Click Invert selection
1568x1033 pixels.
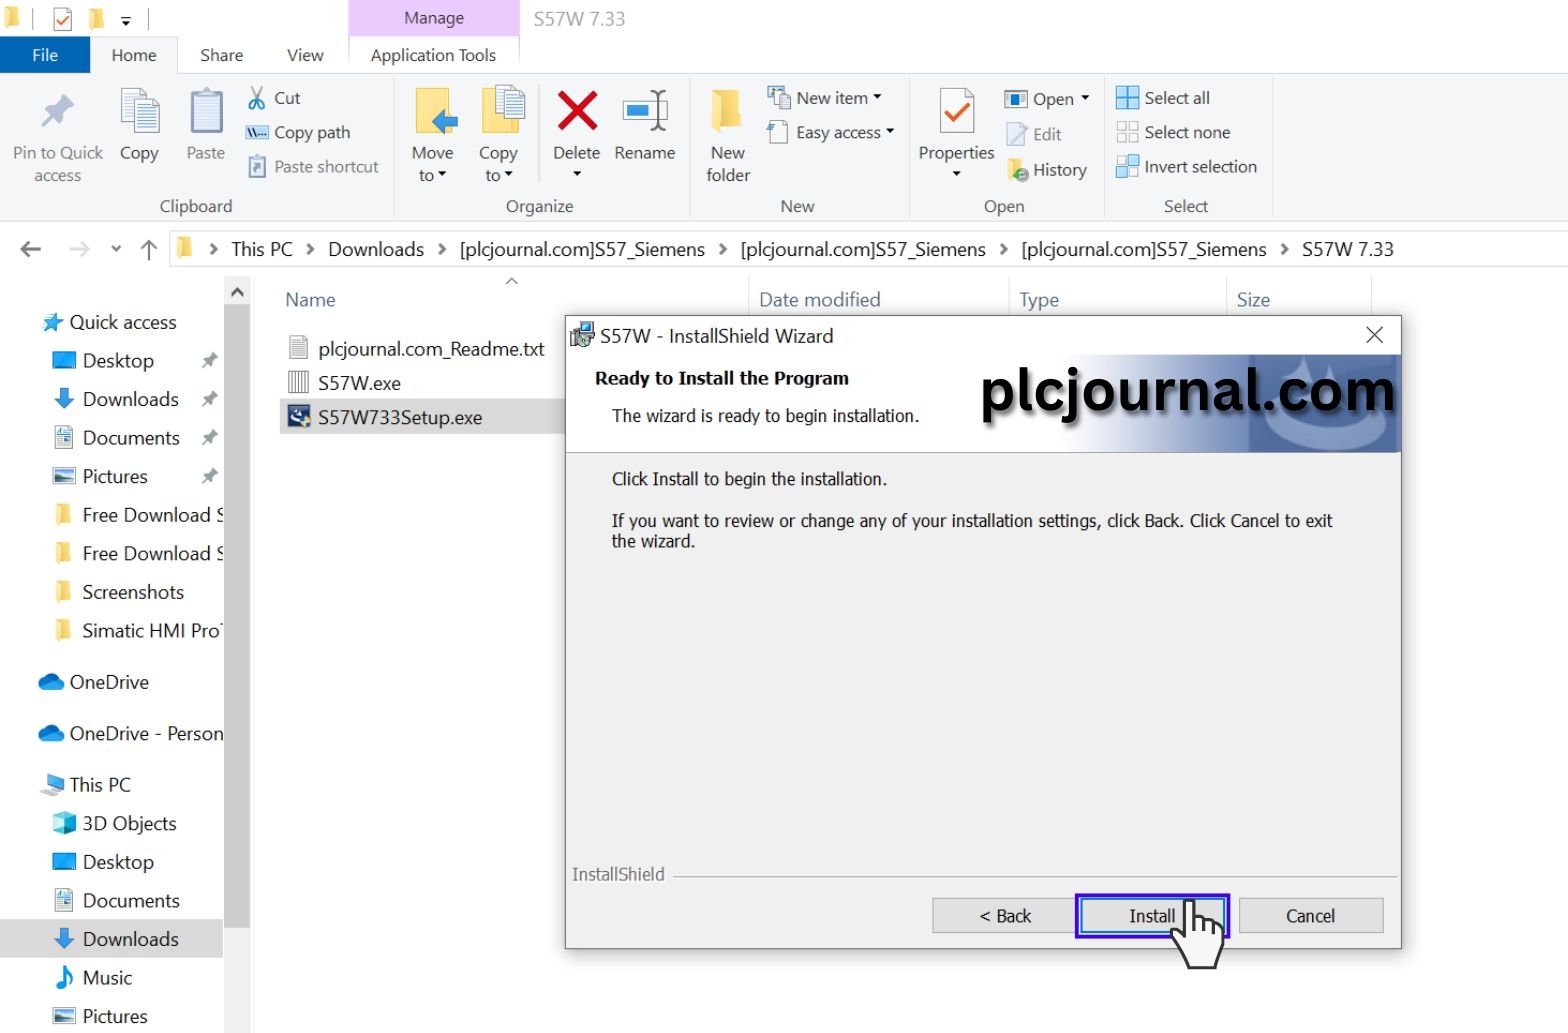(1187, 167)
